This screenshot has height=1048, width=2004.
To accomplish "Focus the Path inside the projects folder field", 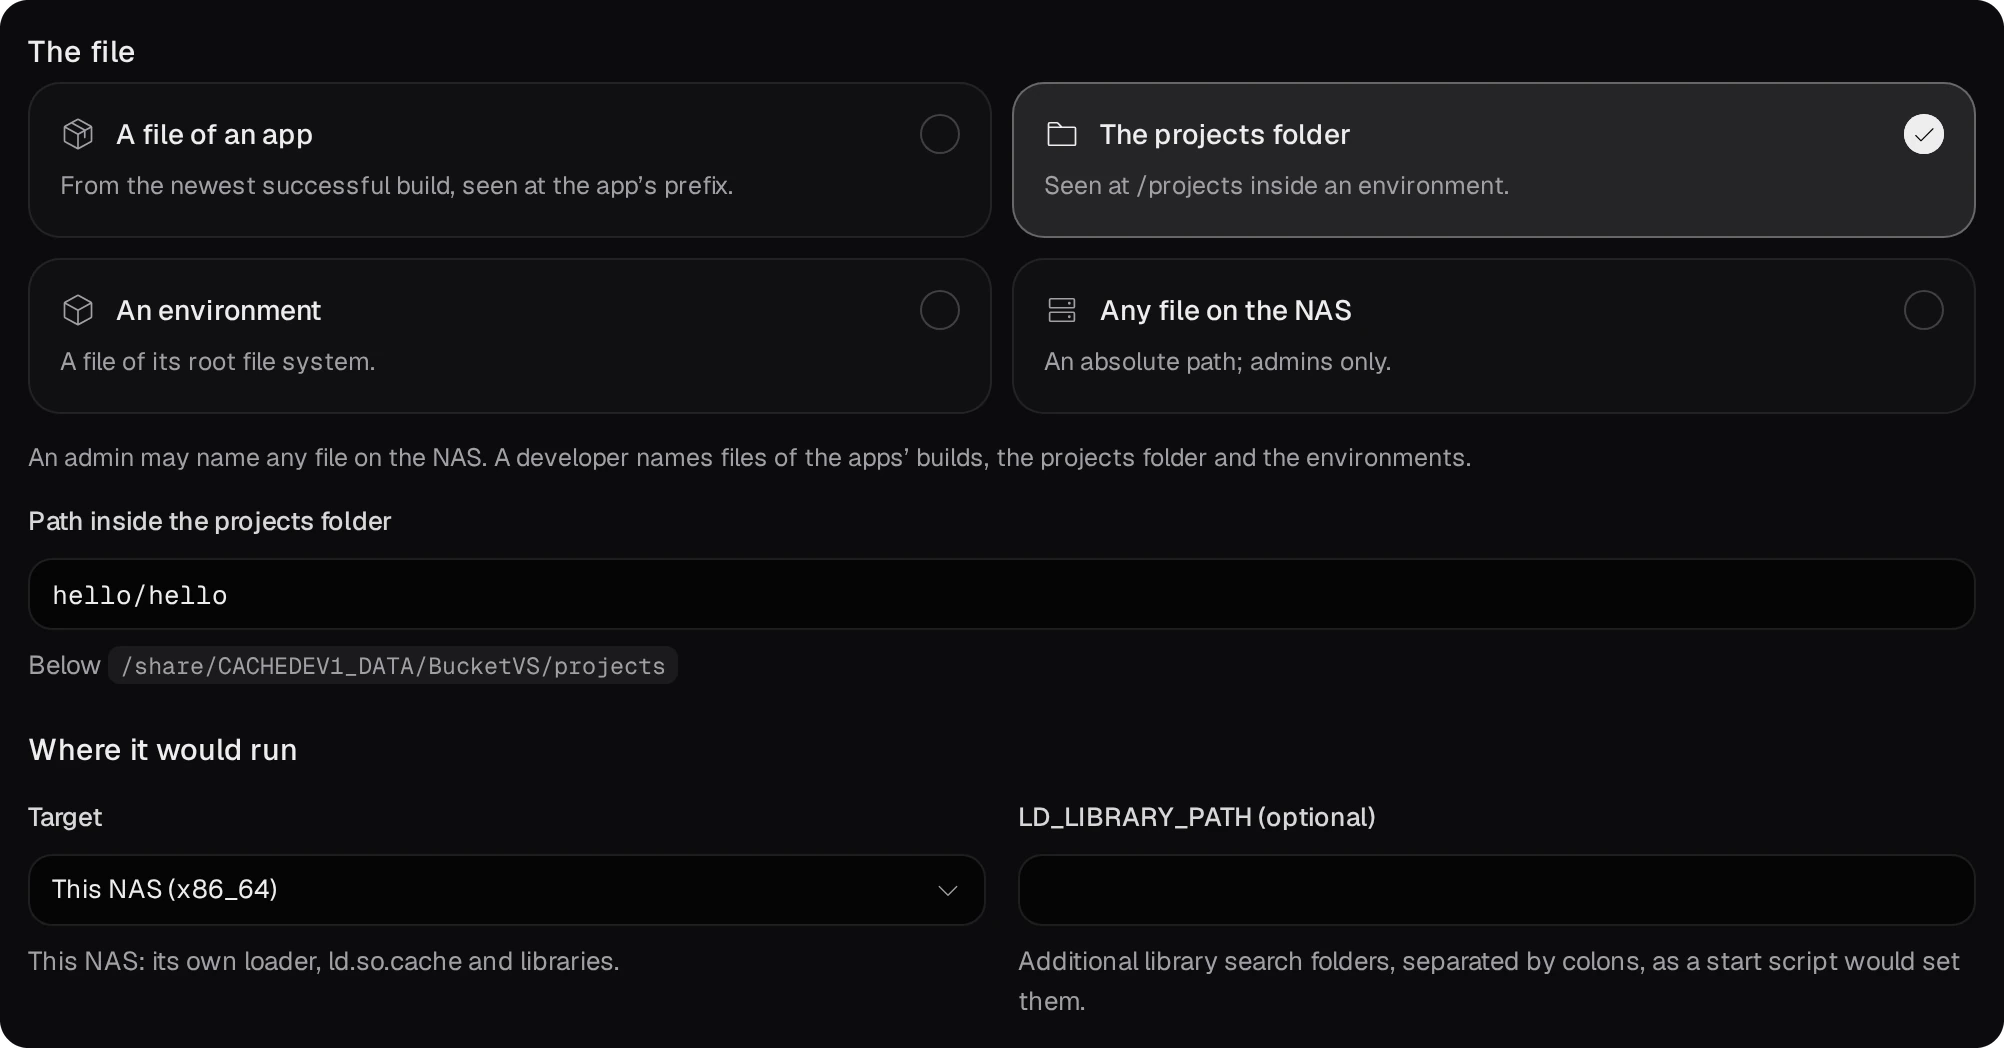I will point(1002,594).
